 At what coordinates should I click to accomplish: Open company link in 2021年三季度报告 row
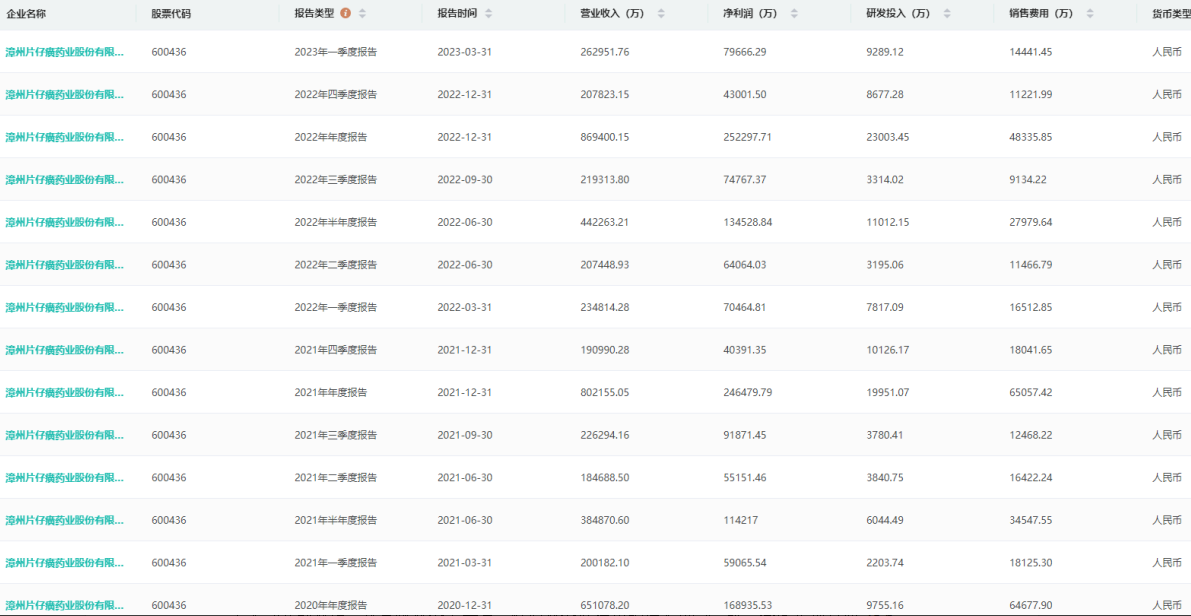(x=65, y=435)
